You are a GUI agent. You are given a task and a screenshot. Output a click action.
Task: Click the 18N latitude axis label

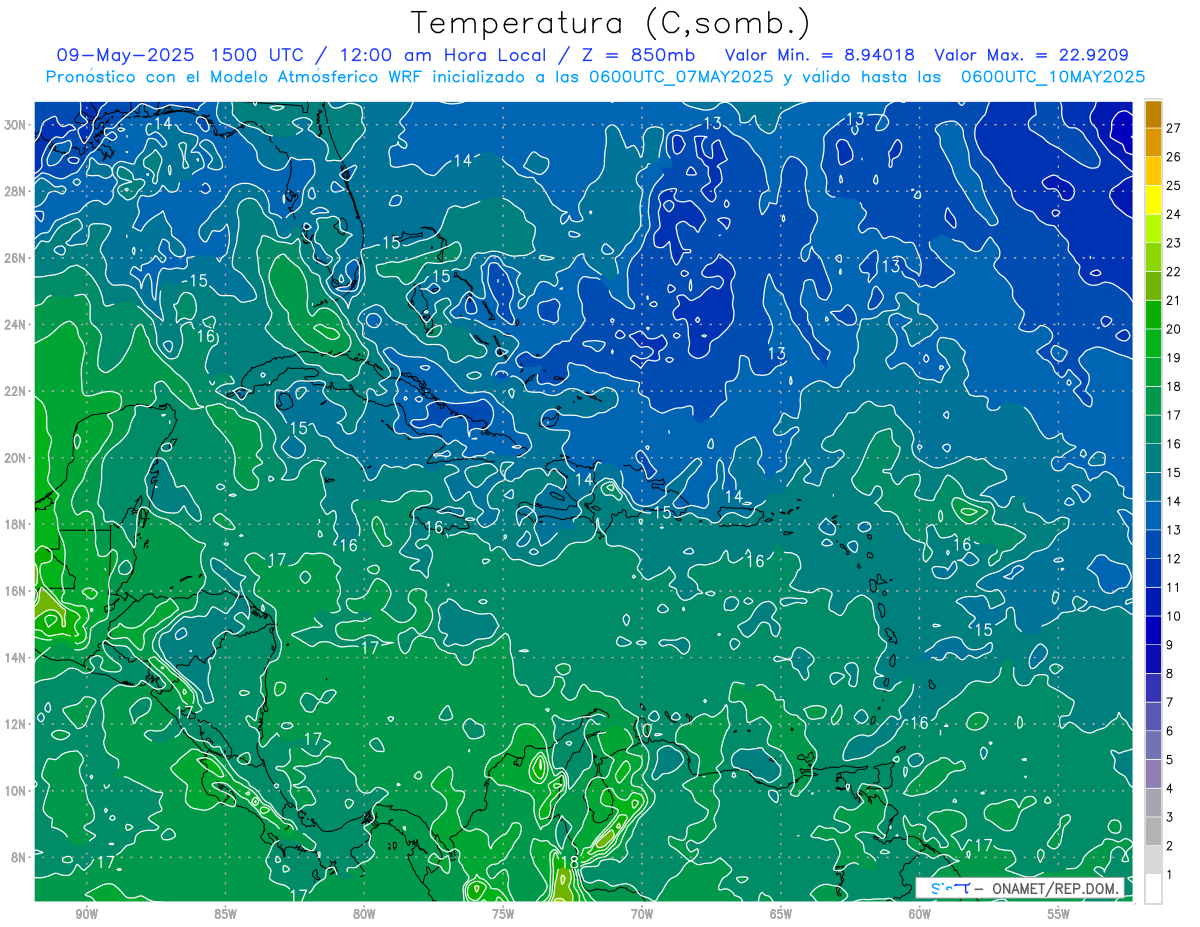pos(16,524)
